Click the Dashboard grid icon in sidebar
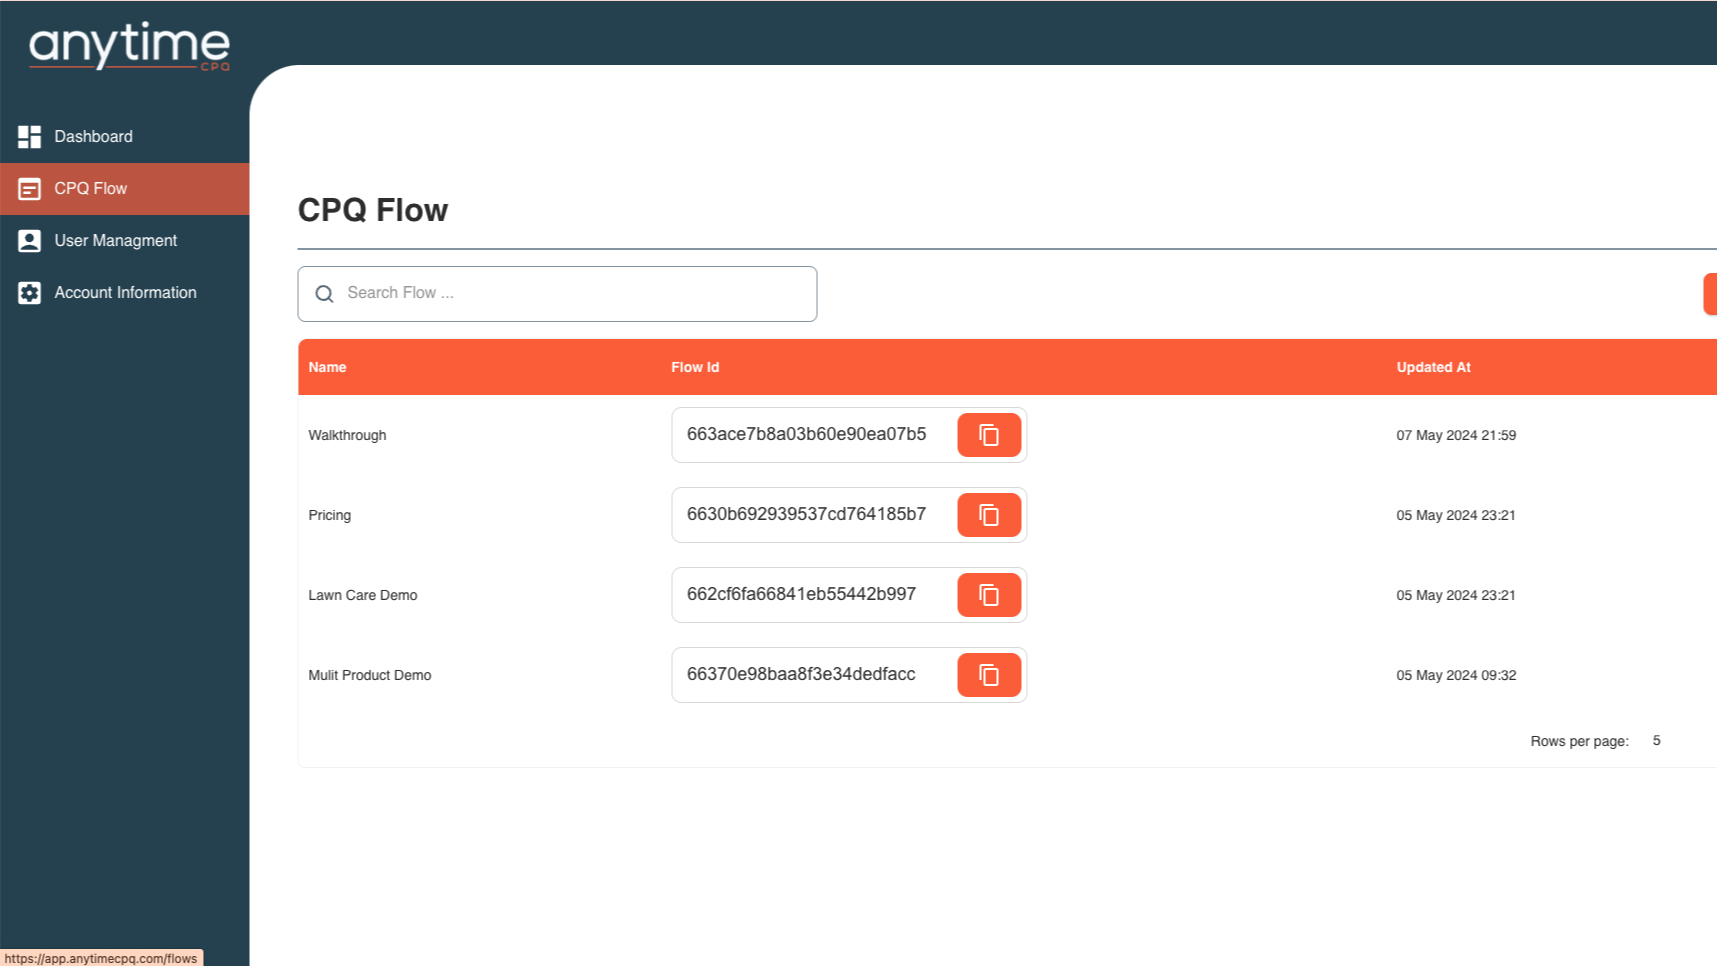The height and width of the screenshot is (966, 1717). (29, 137)
